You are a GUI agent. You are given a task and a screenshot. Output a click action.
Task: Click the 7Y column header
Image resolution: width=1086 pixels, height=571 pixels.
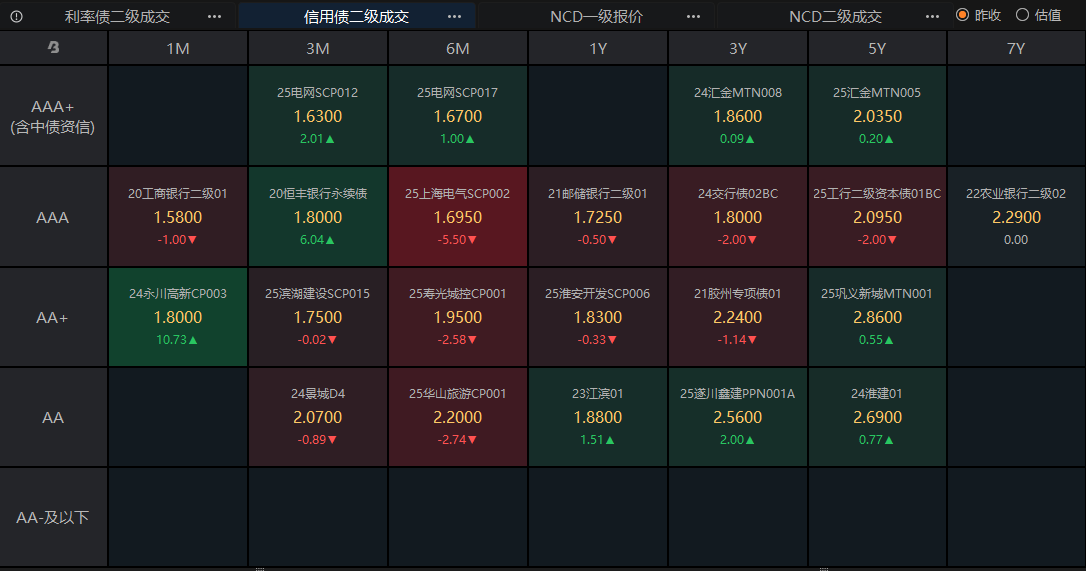point(1016,48)
